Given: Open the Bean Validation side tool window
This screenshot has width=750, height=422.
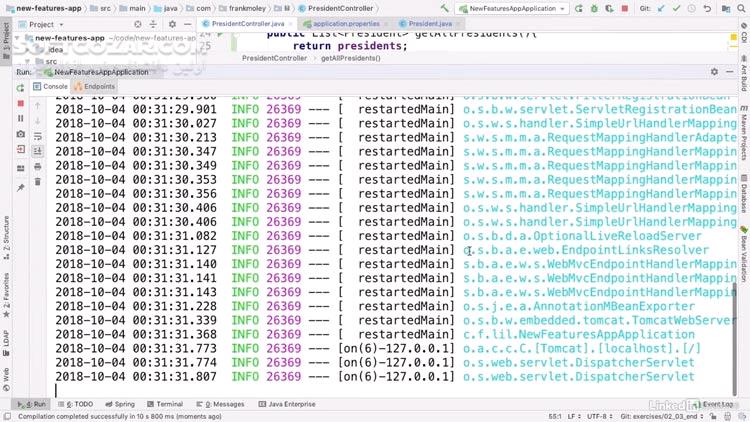Looking at the screenshot, I should click(744, 254).
